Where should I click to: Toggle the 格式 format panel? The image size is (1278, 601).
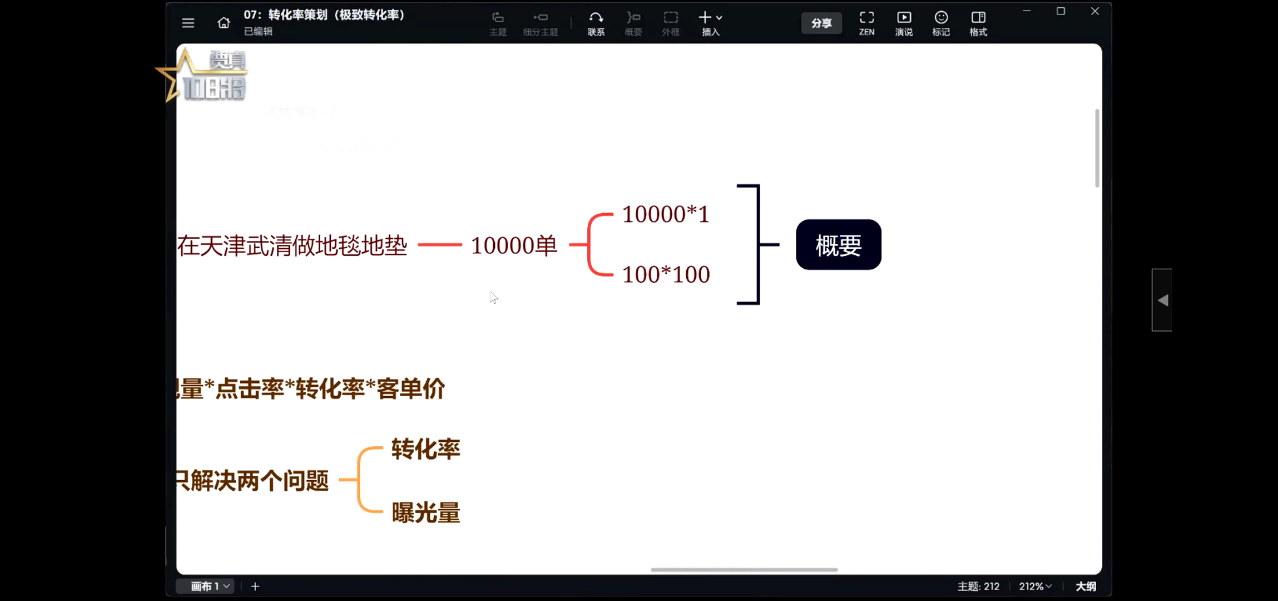(978, 22)
